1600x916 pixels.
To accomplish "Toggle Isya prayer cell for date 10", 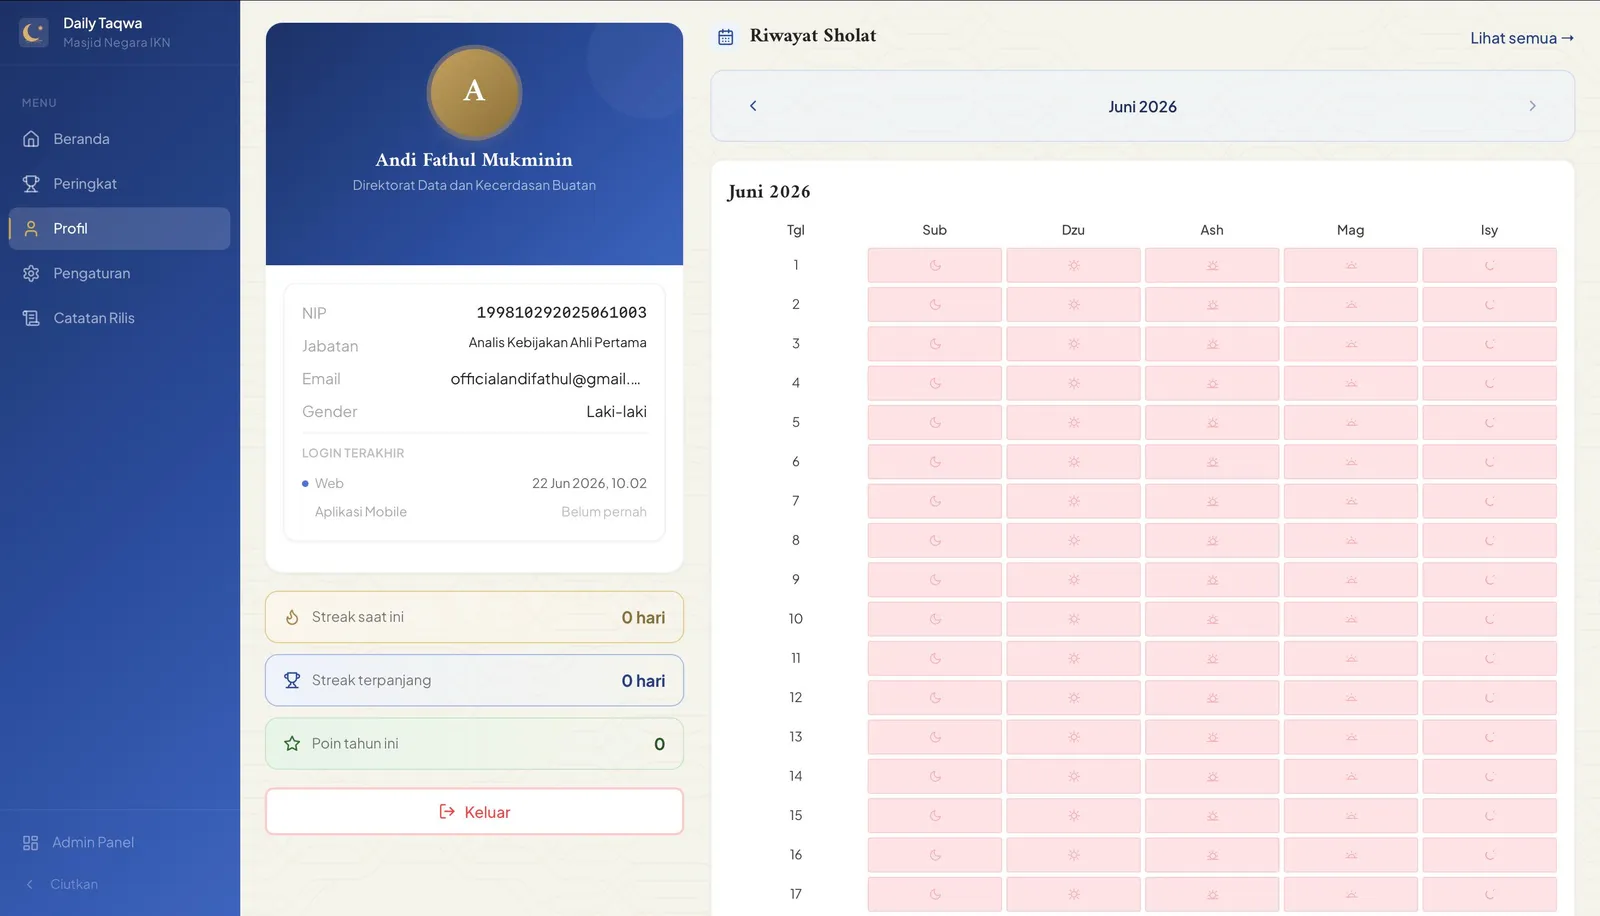I will point(1489,619).
